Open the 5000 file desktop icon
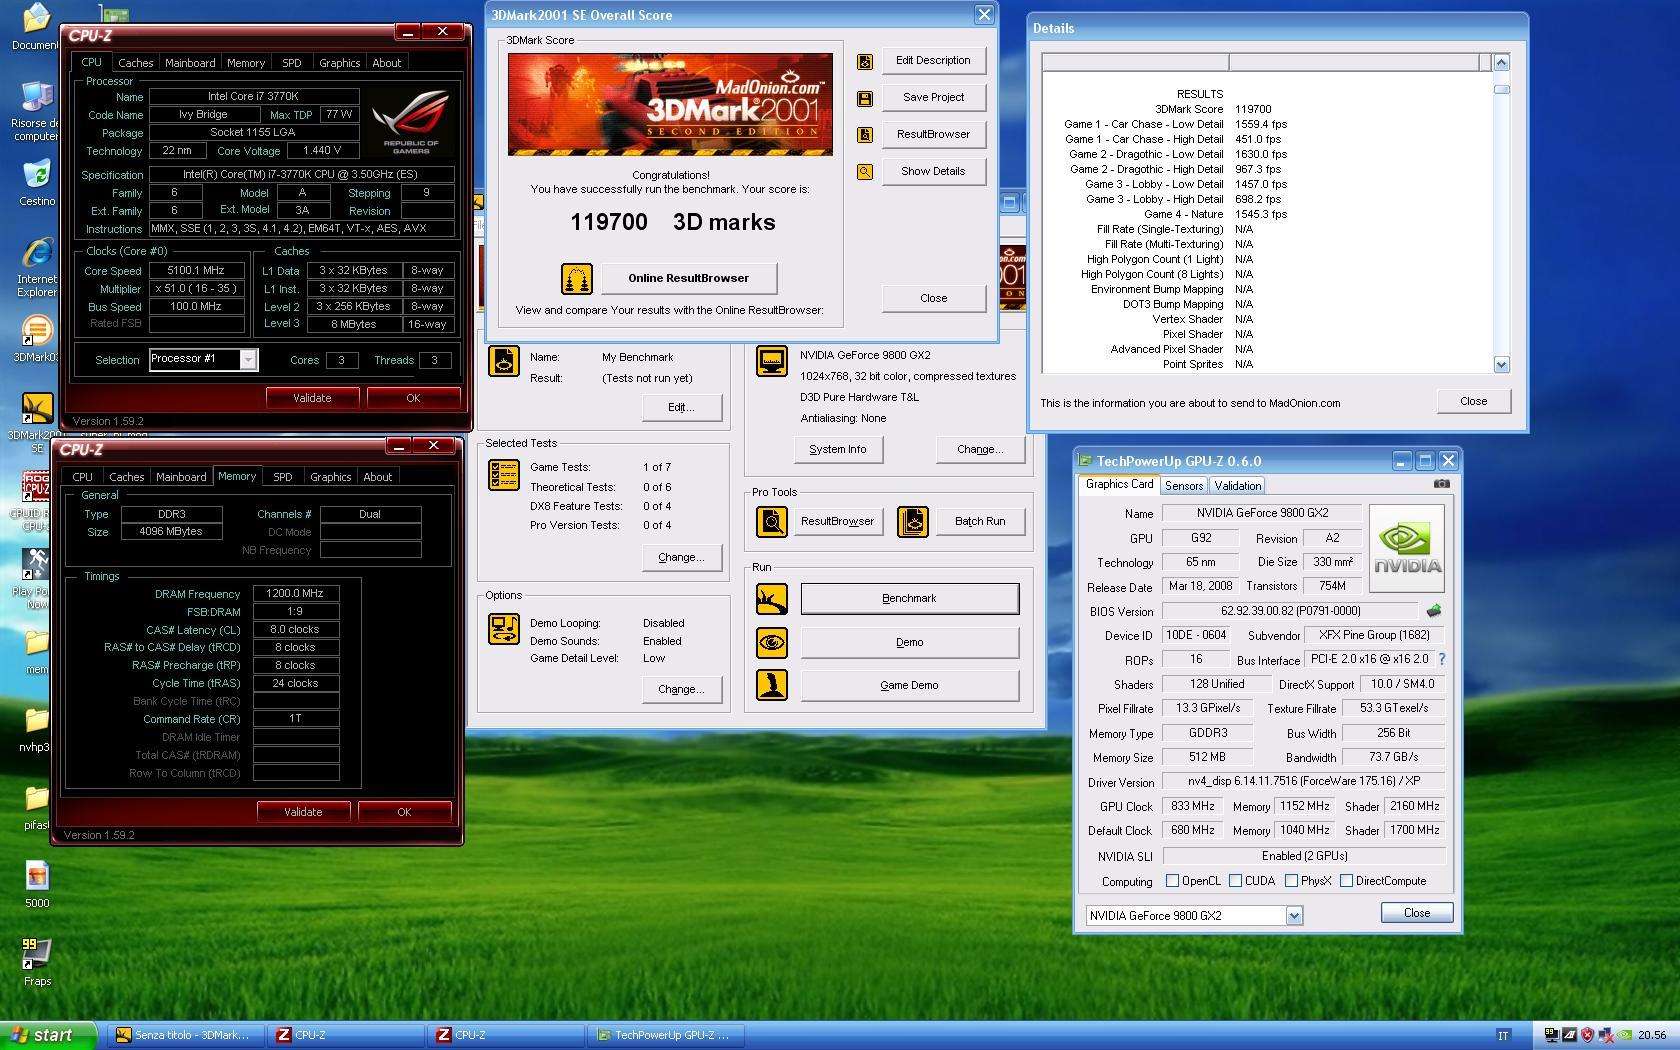Screen dimensions: 1680x1050 (x=37, y=885)
